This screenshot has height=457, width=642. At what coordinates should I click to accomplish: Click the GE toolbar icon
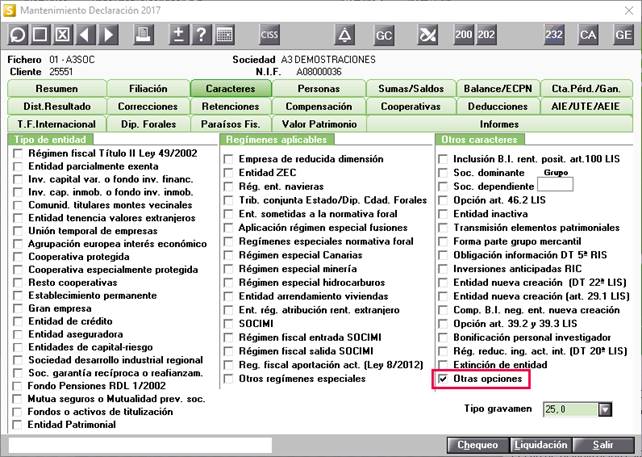[x=623, y=35]
